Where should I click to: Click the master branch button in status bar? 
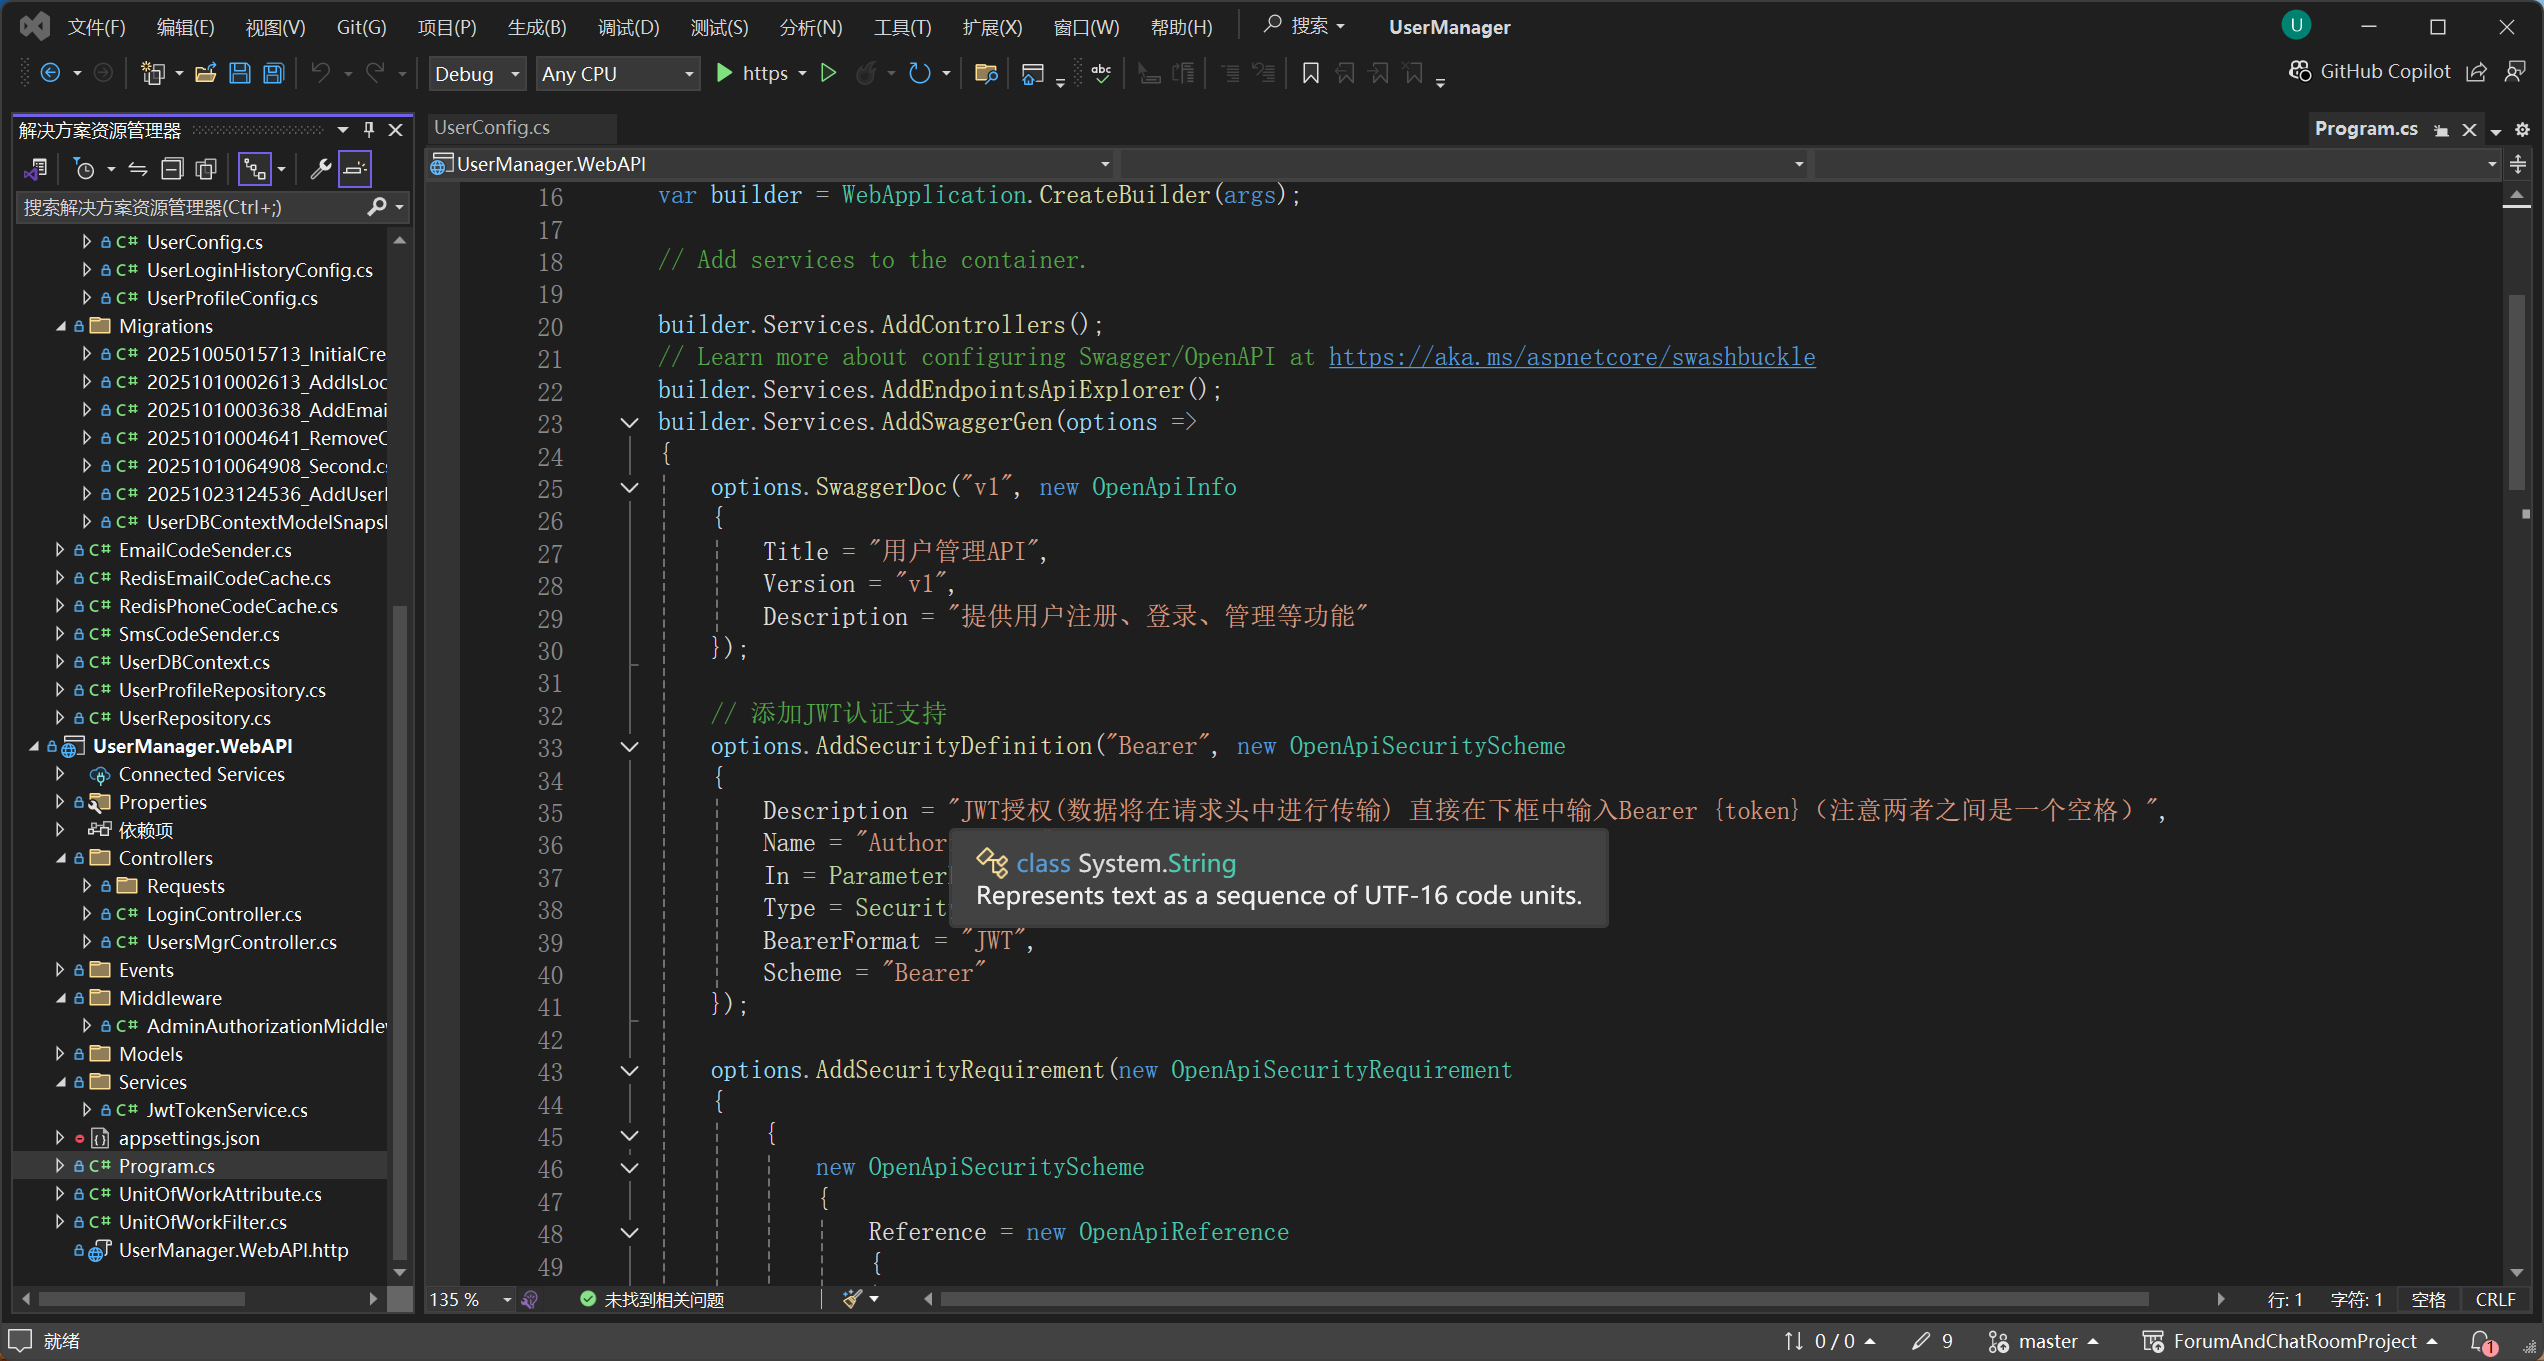2044,1341
